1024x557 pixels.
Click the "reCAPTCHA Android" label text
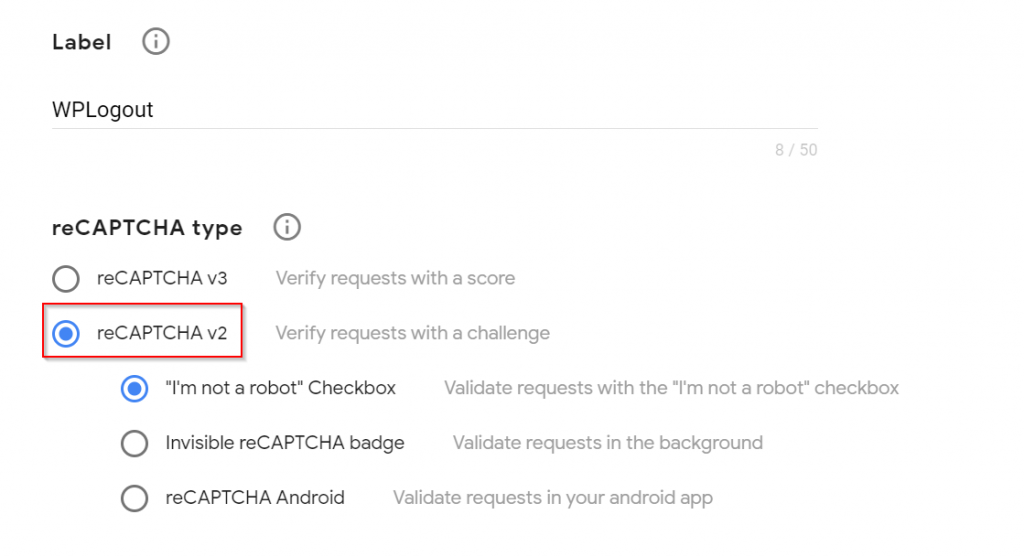[x=255, y=498]
